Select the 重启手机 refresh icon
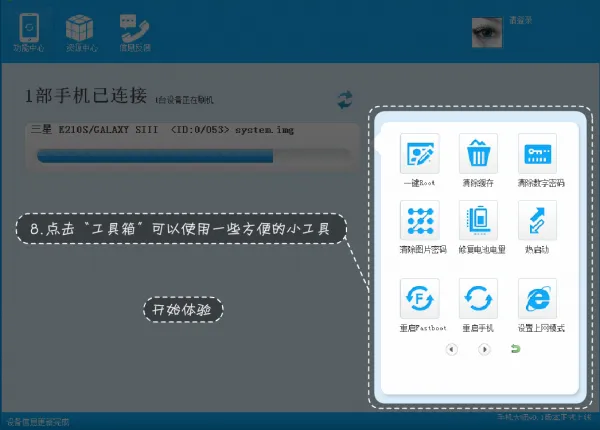Screen dimensions: 600x430 coord(478,298)
